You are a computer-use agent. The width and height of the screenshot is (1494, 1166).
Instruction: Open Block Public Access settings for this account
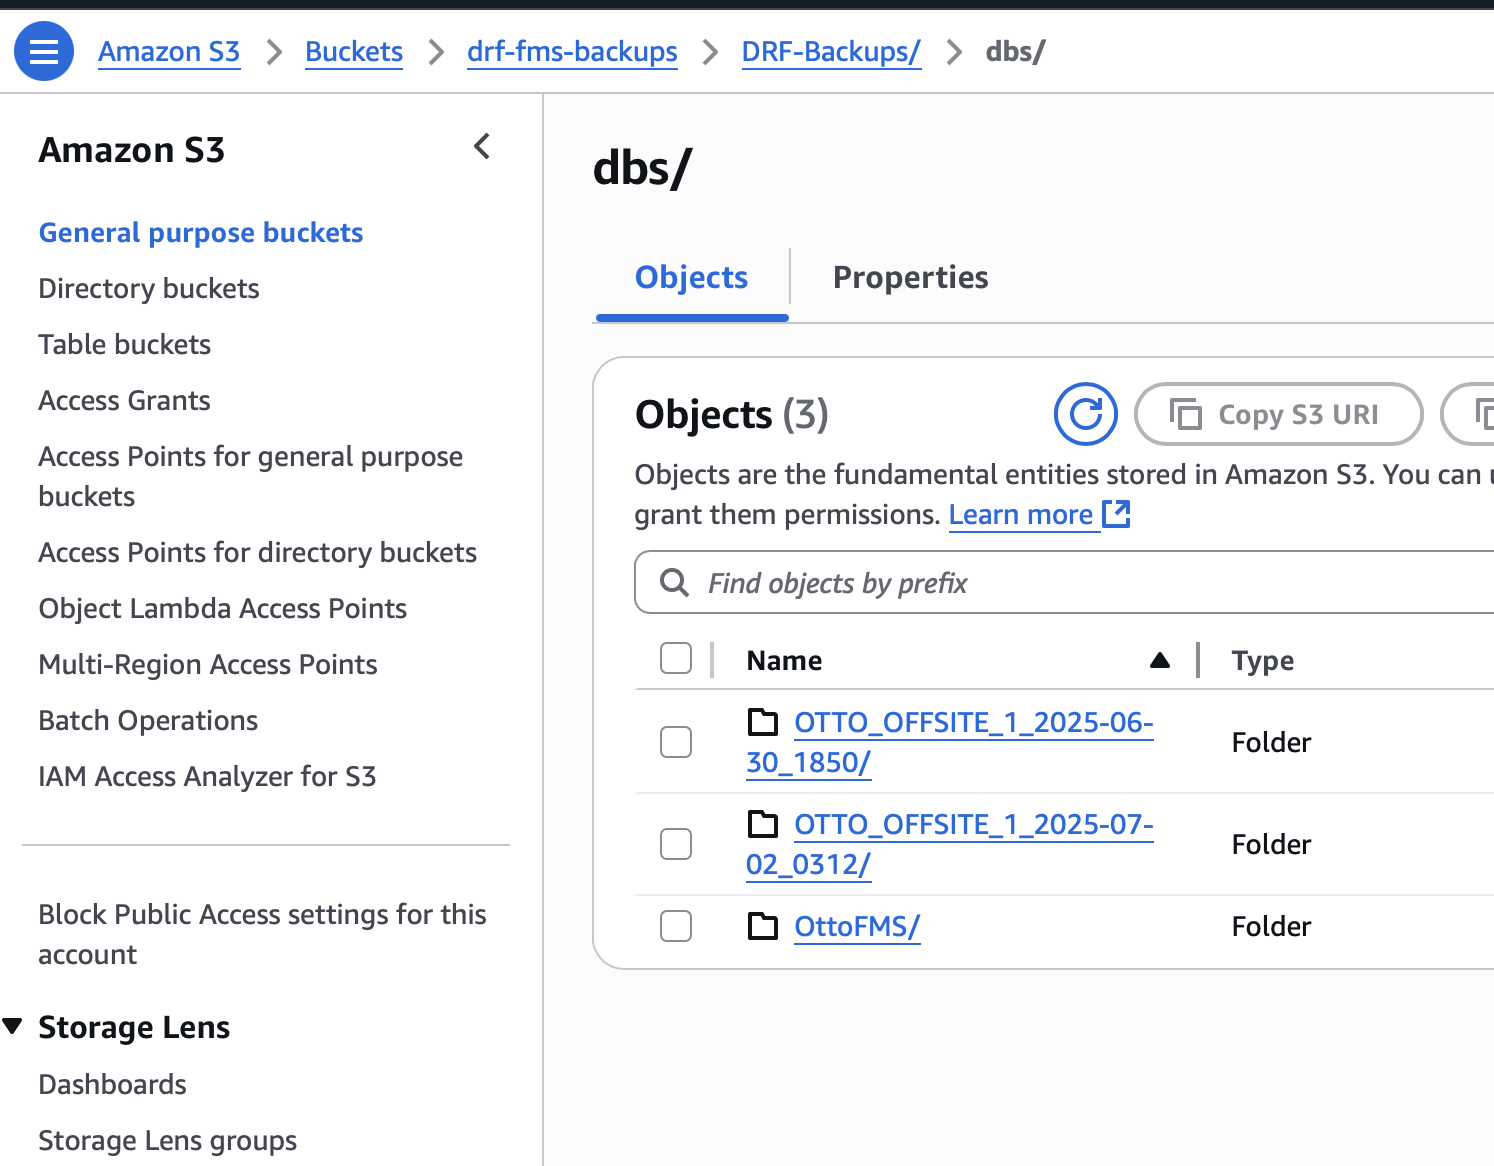click(262, 935)
